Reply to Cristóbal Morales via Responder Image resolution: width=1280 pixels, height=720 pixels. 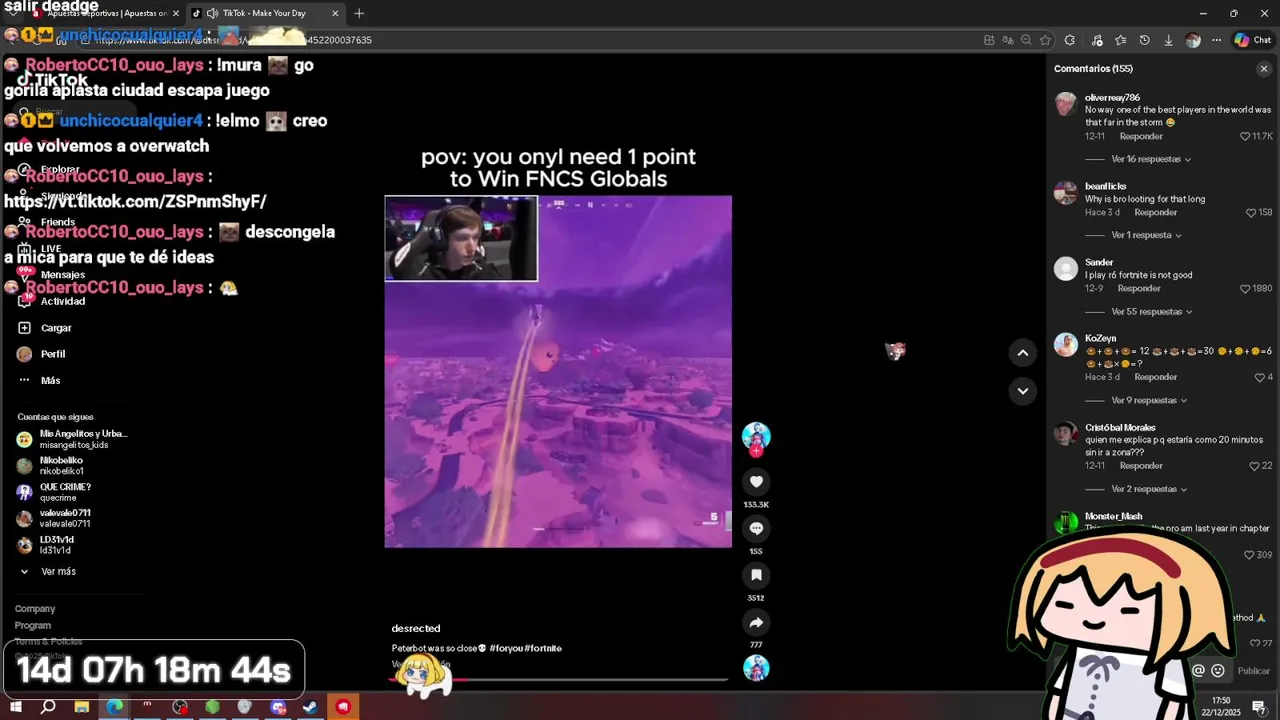(1141, 466)
